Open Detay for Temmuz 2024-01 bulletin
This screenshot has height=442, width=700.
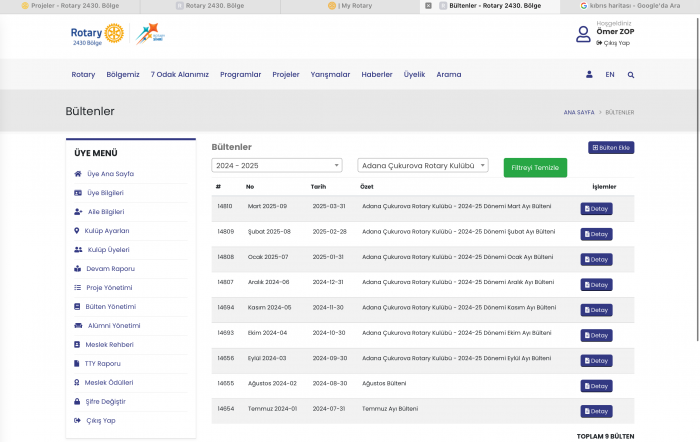click(596, 411)
